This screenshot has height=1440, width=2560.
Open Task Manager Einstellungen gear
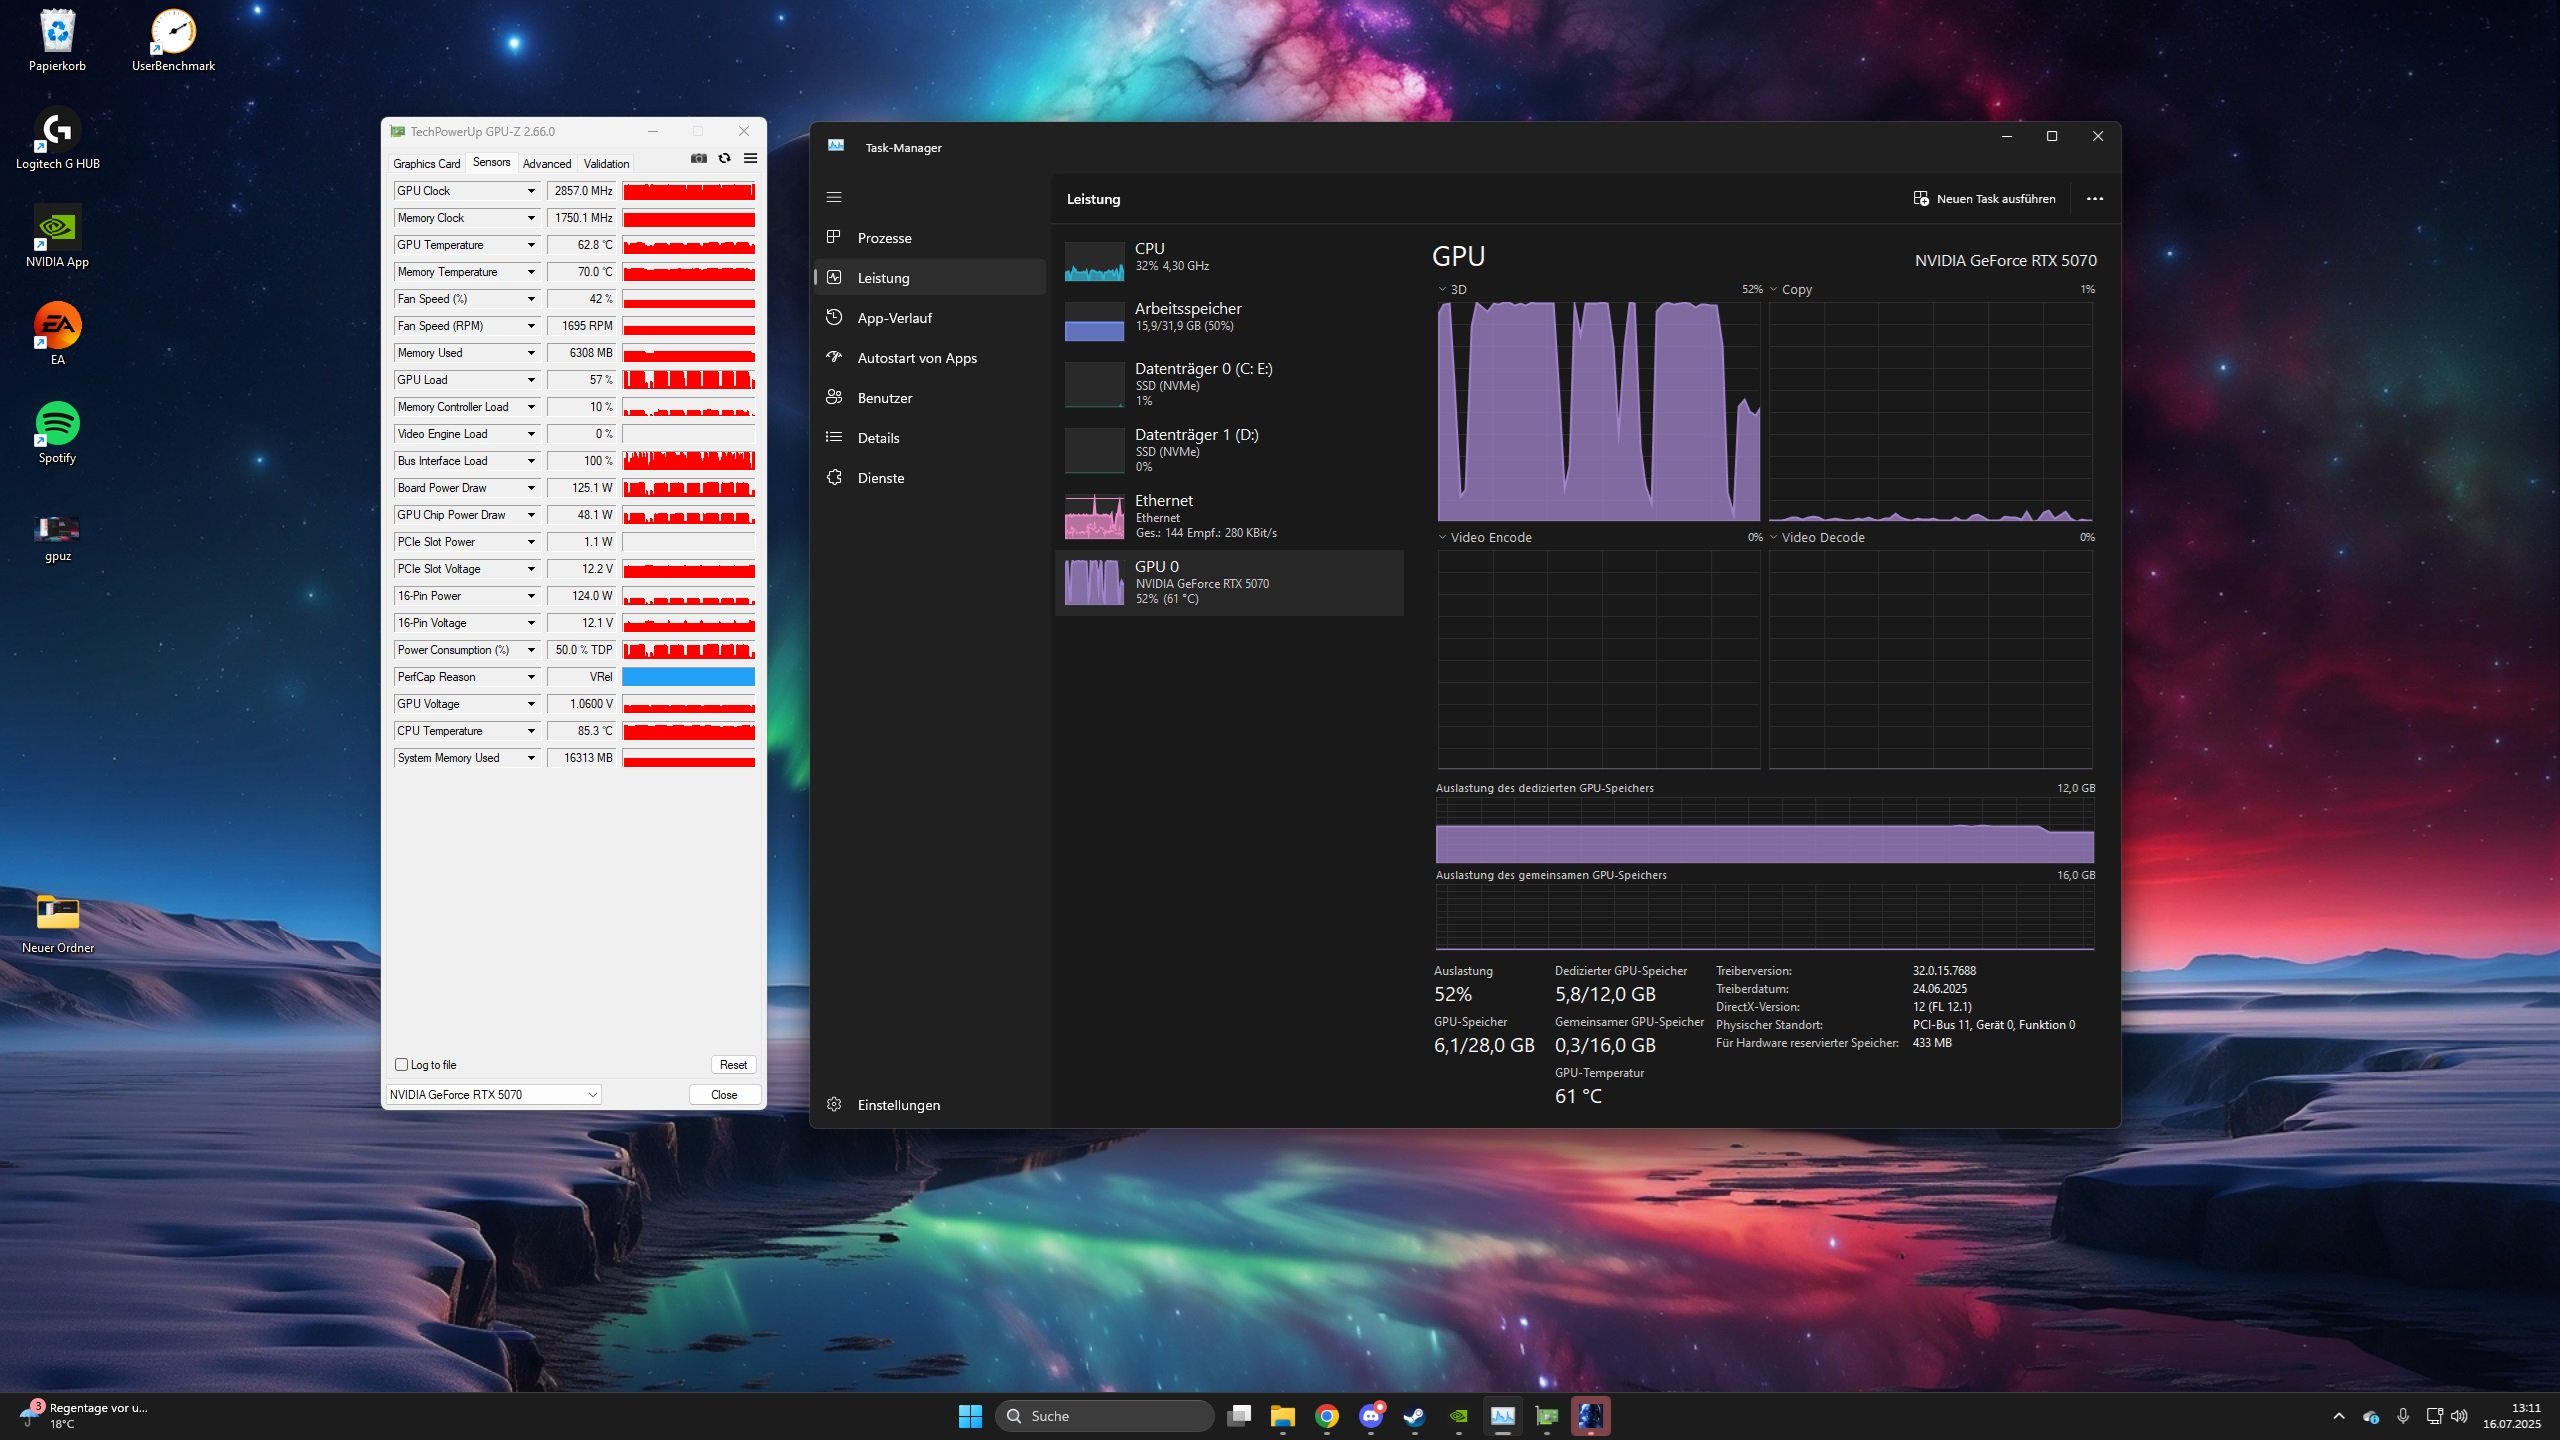[834, 1104]
